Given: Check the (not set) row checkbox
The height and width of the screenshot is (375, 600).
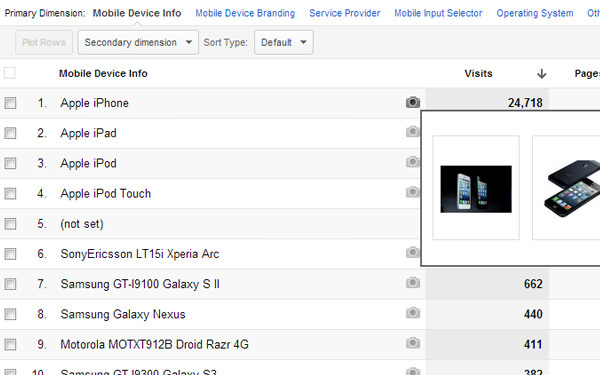Looking at the screenshot, I should point(10,223).
